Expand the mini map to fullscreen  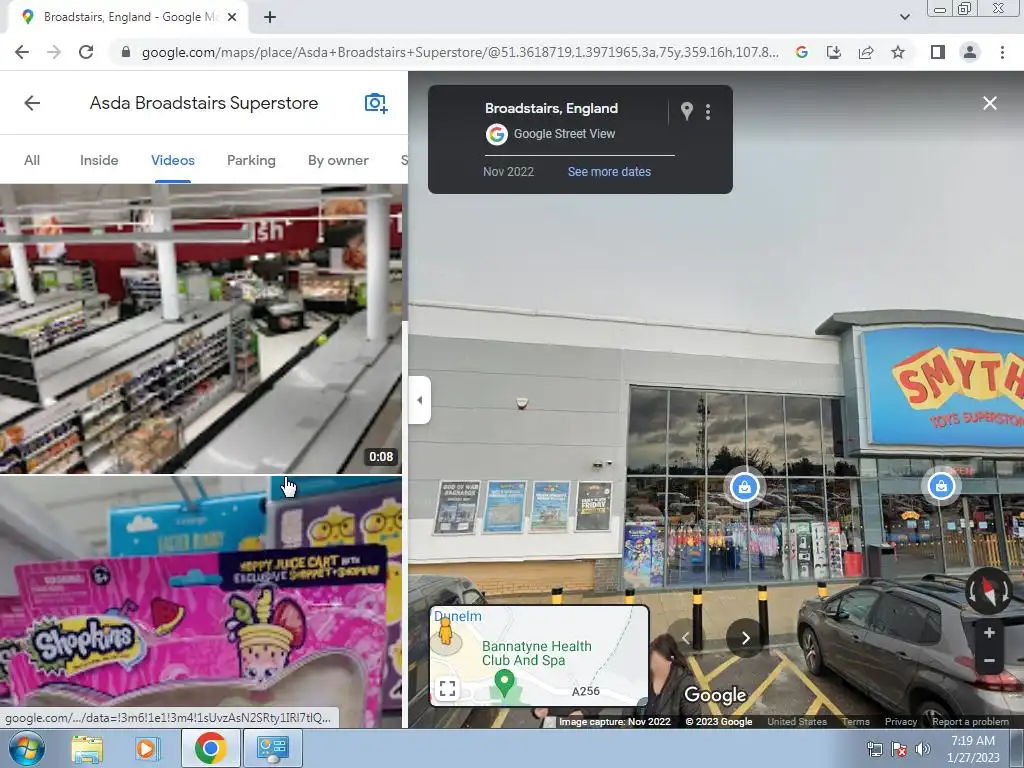(x=447, y=688)
